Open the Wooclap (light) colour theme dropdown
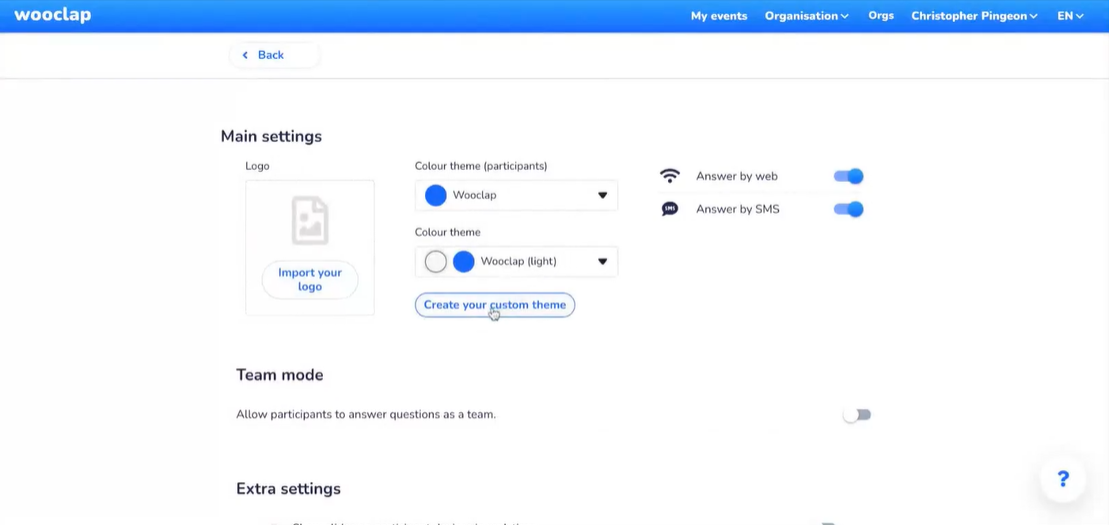 click(516, 262)
